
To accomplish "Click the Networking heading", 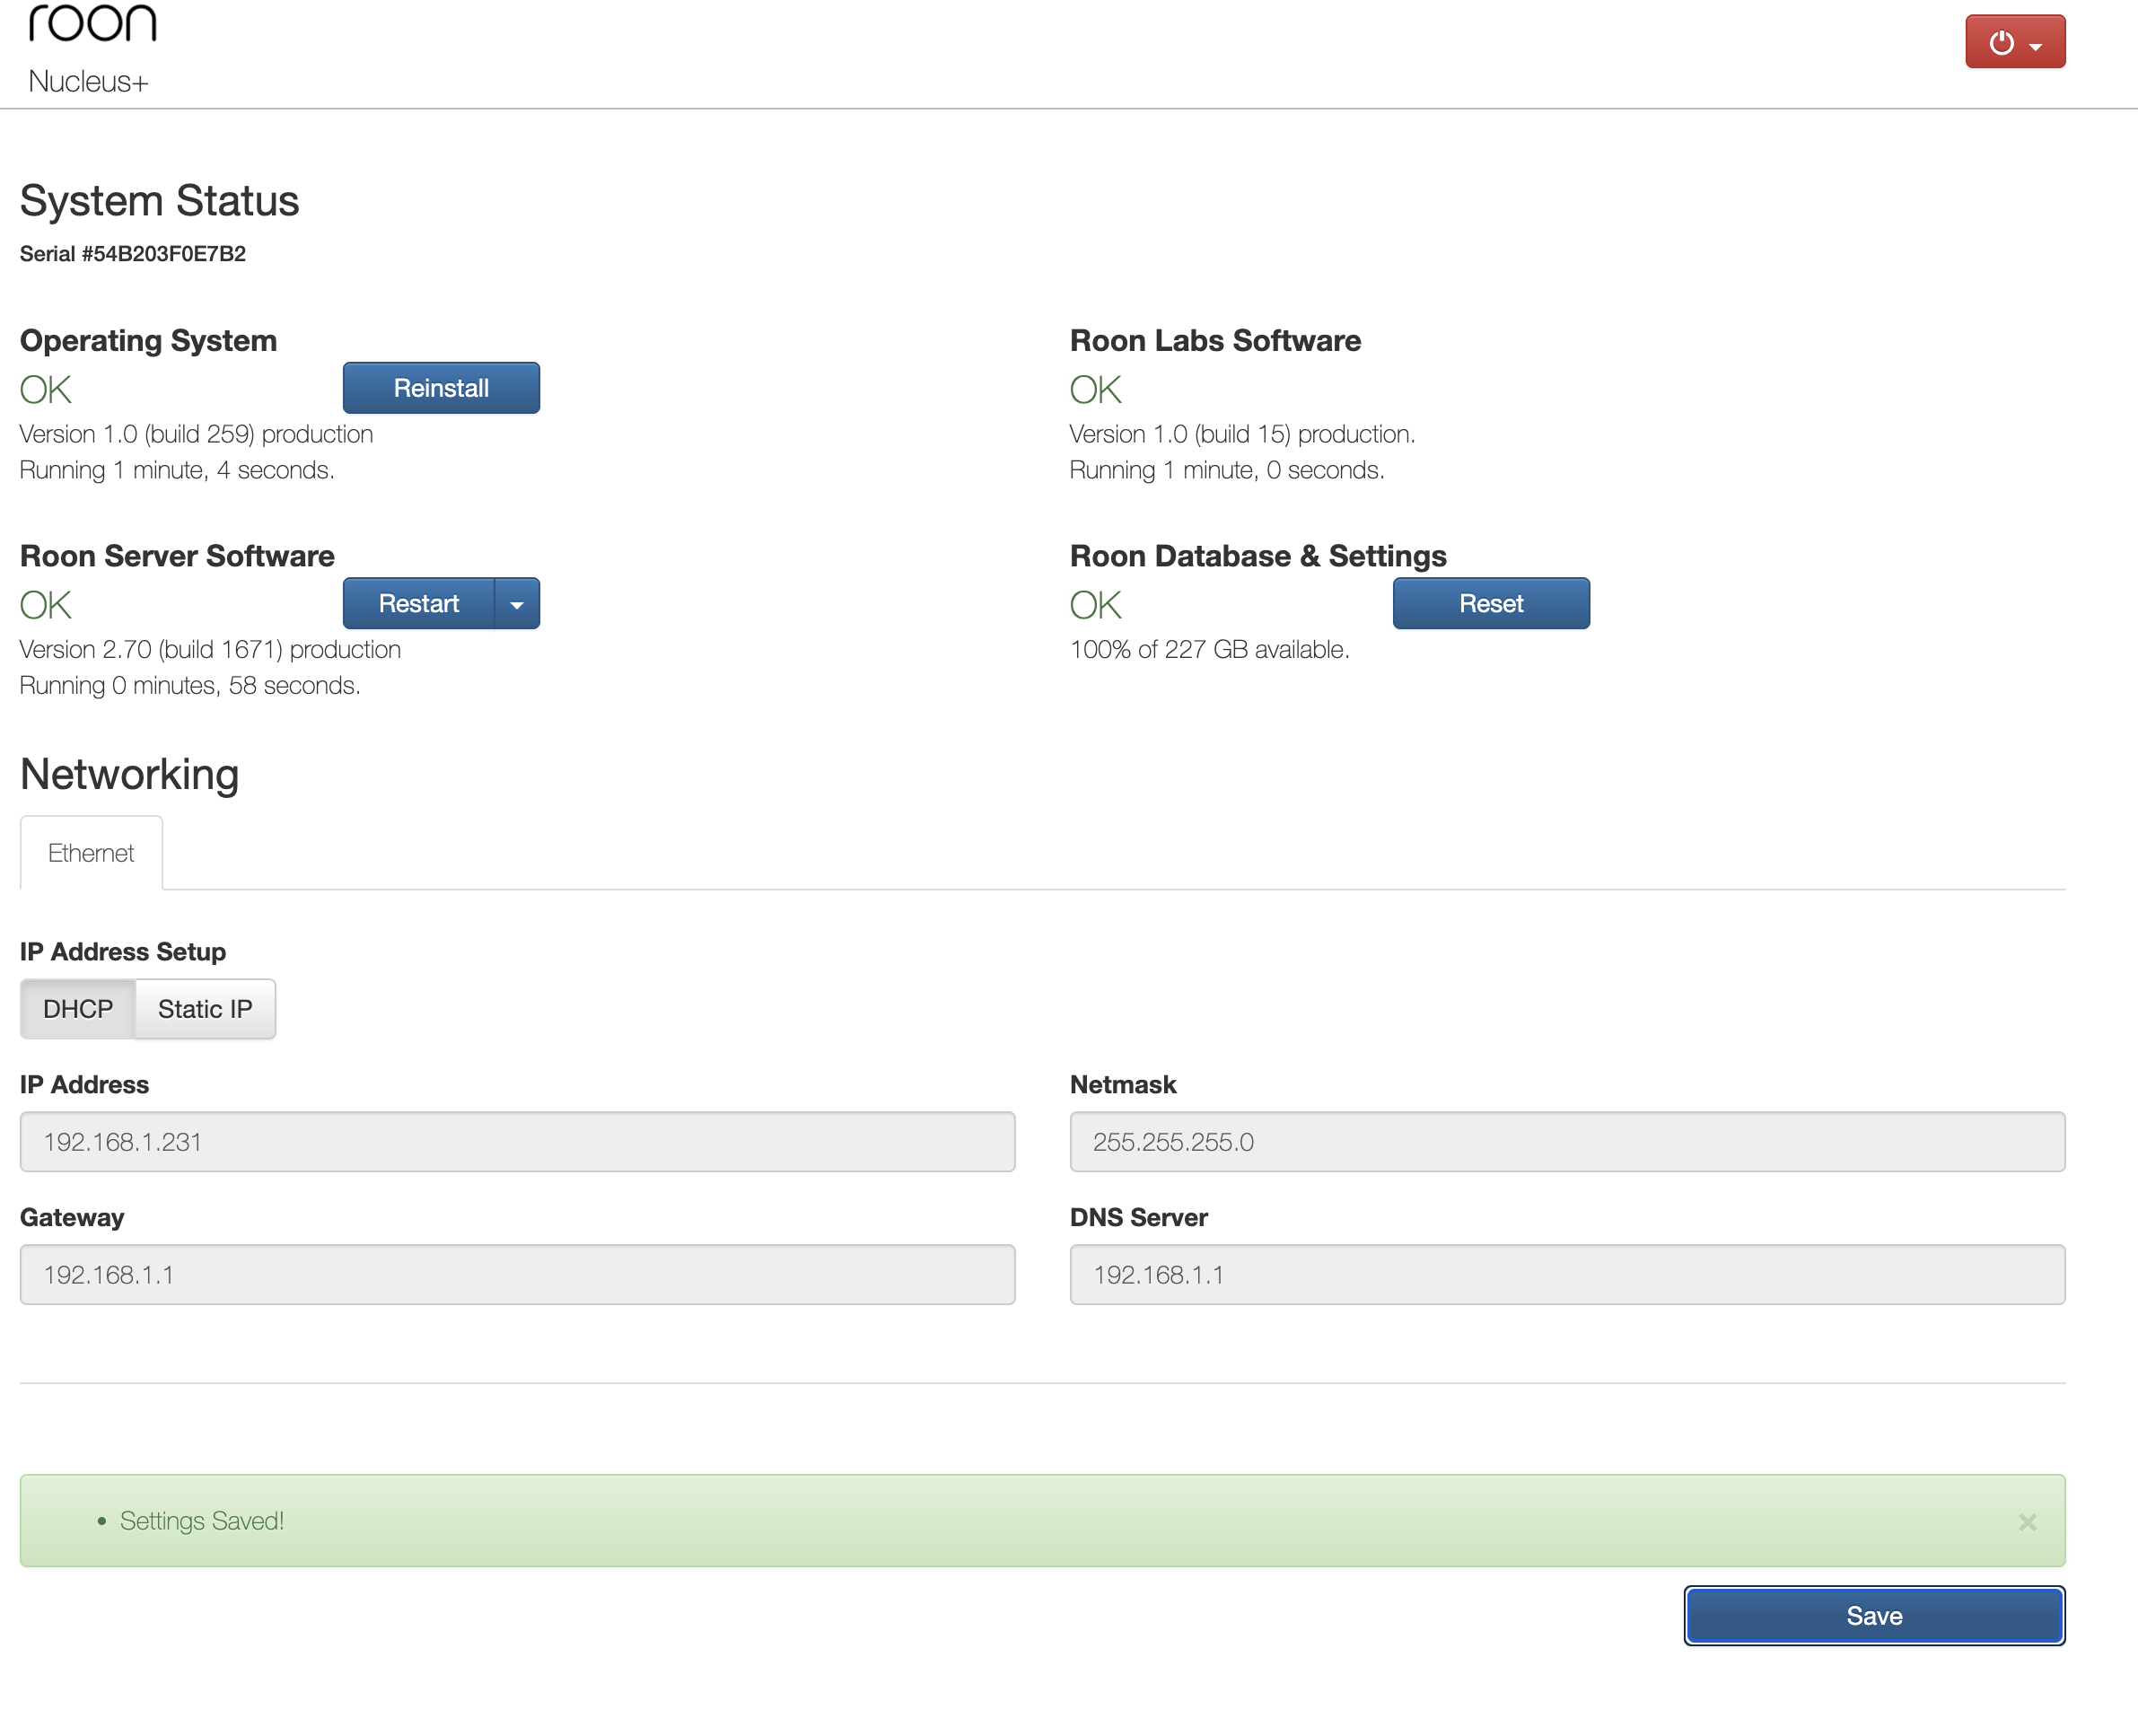I will point(130,775).
